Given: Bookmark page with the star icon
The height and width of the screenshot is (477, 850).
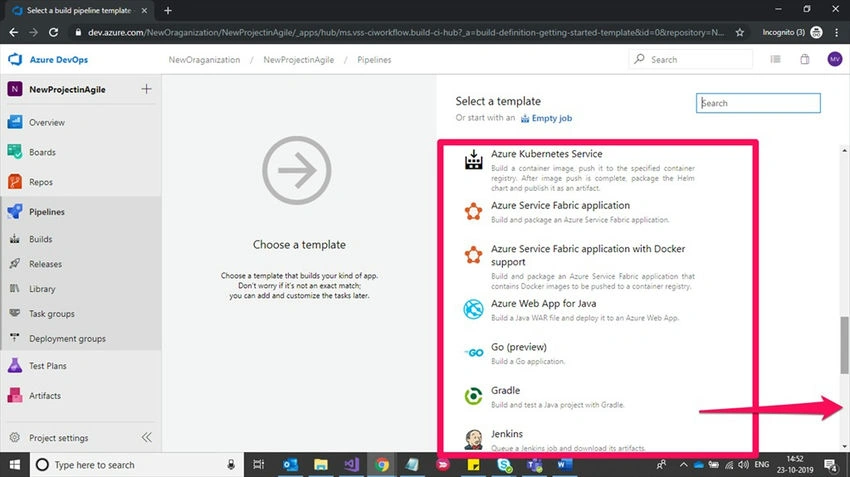Looking at the screenshot, I should pyautogui.click(x=739, y=33).
